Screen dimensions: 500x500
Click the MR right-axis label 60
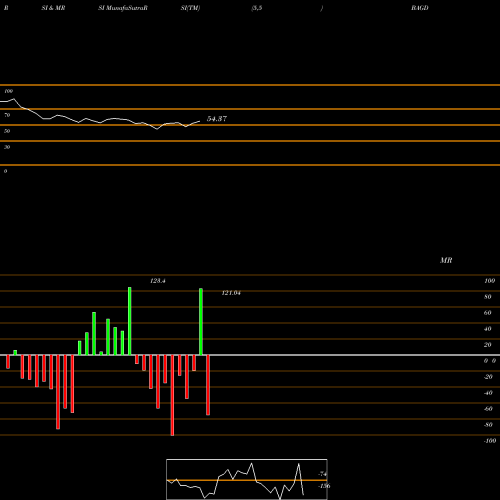tap(488, 313)
